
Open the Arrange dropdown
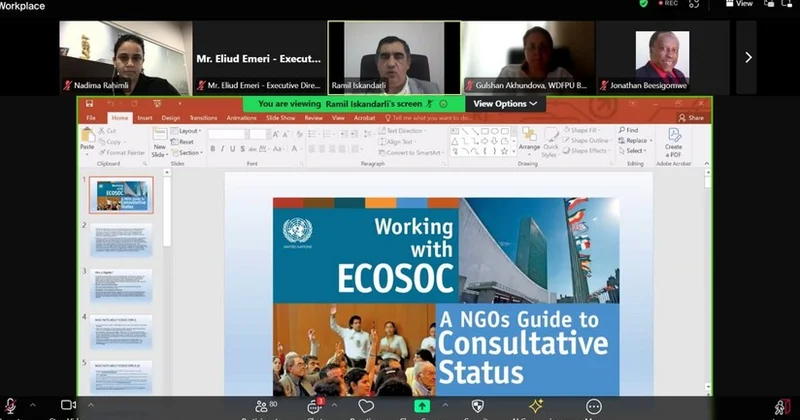(529, 139)
